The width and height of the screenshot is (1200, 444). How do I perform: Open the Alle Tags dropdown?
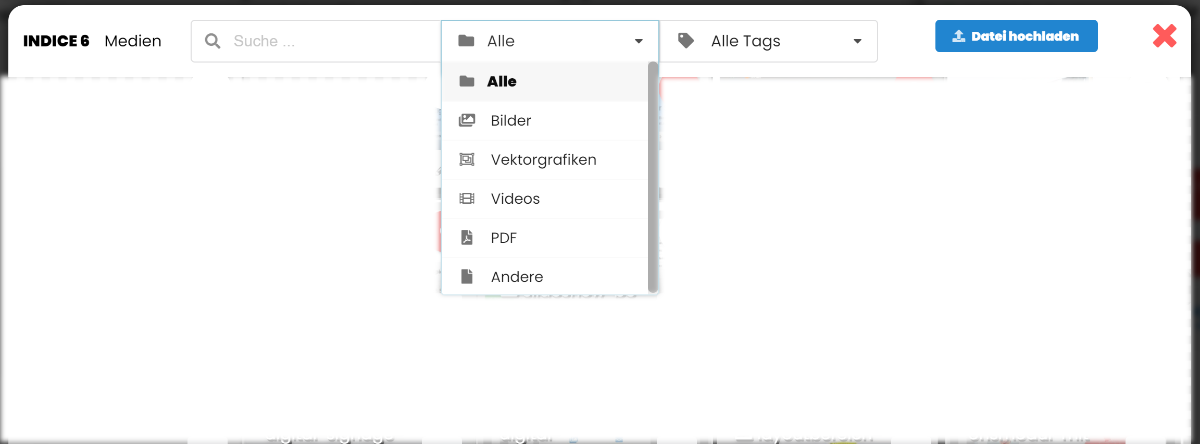768,41
